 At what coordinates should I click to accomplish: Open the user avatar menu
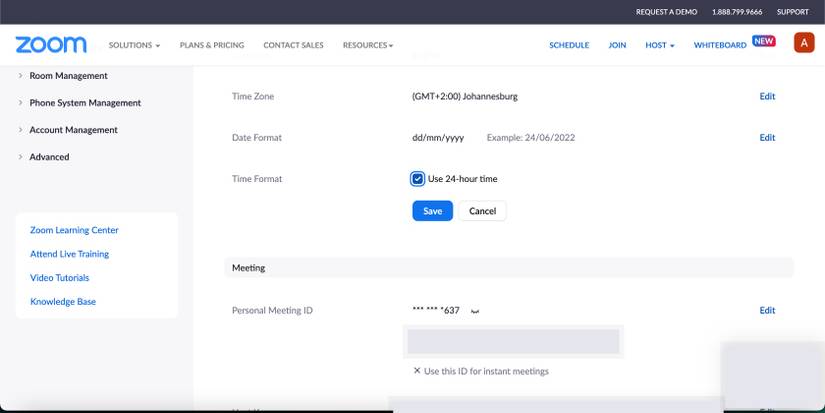(x=804, y=43)
